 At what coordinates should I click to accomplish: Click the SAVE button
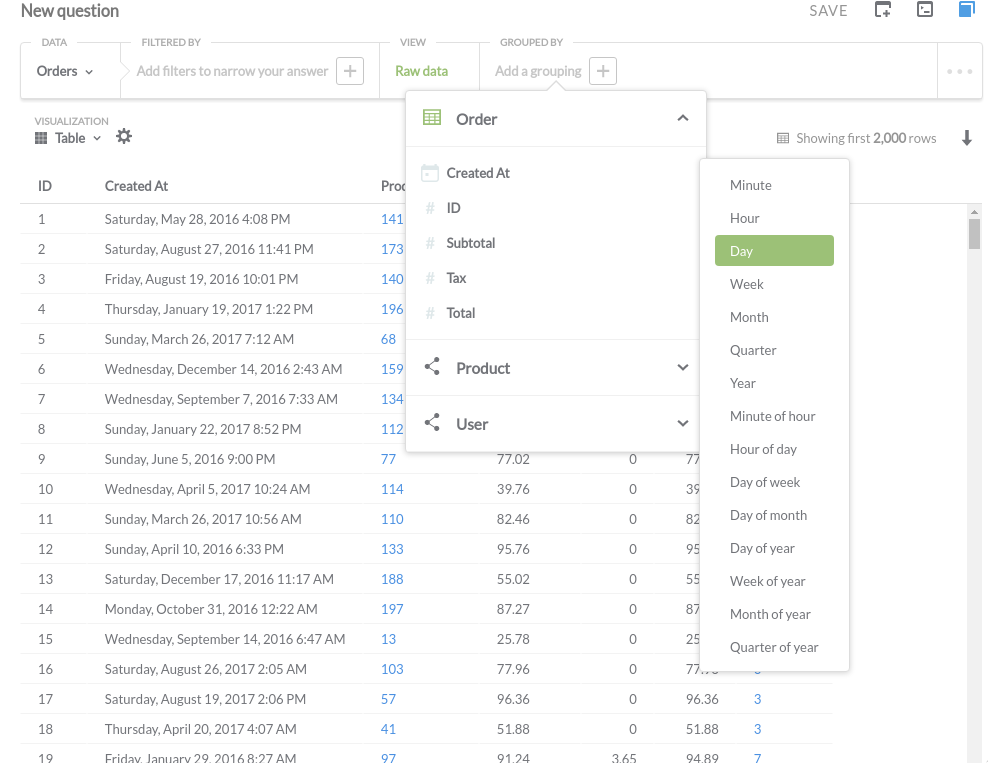(x=828, y=11)
